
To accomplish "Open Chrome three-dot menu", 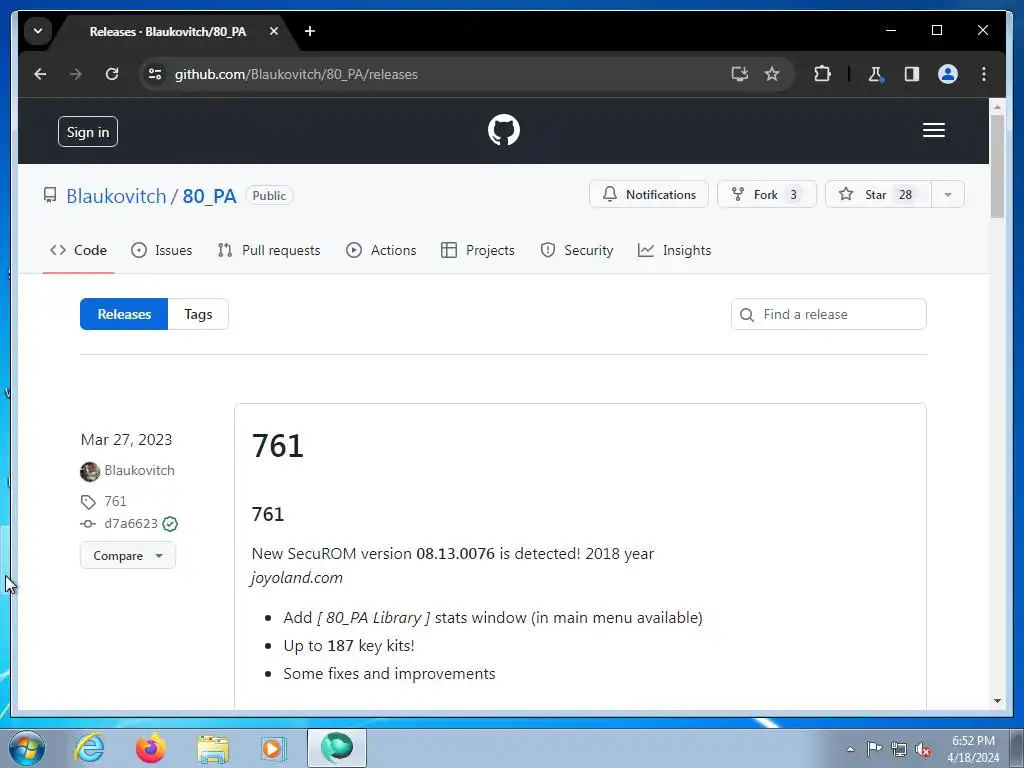I will click(x=984, y=74).
